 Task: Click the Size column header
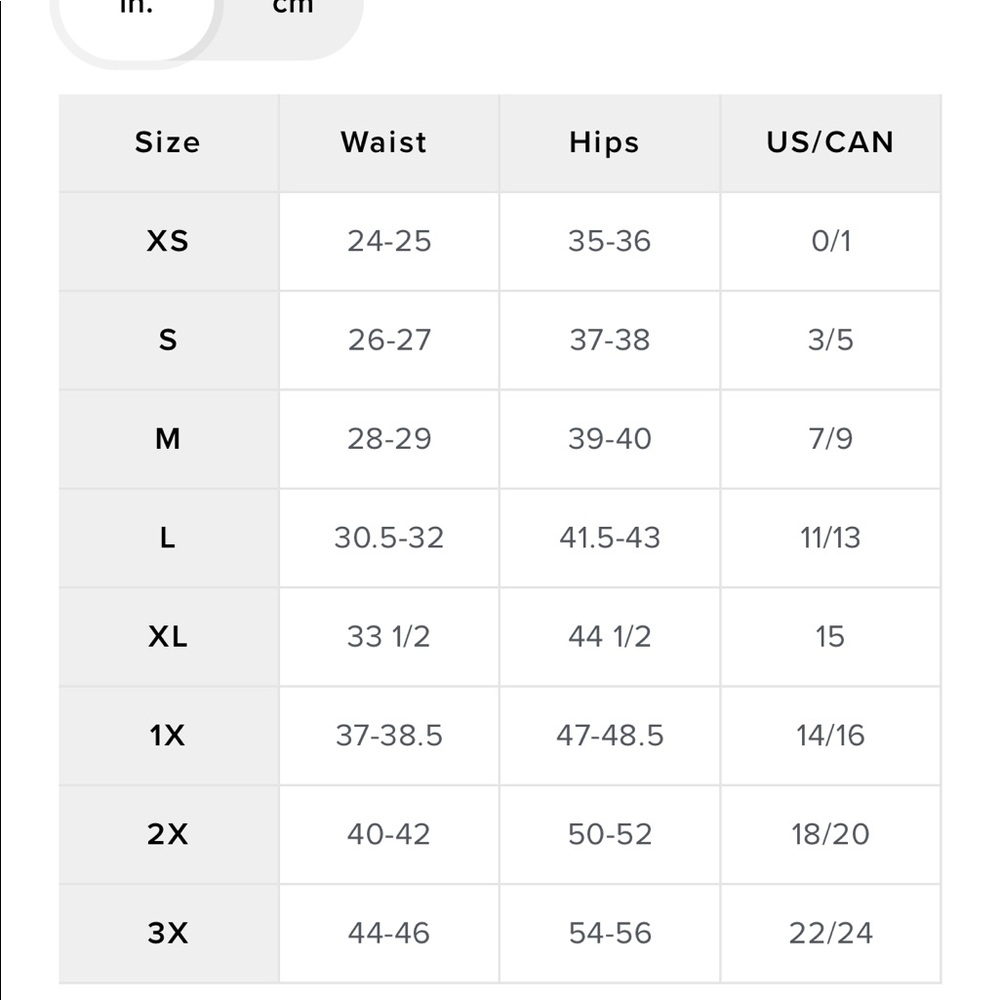coord(168,143)
